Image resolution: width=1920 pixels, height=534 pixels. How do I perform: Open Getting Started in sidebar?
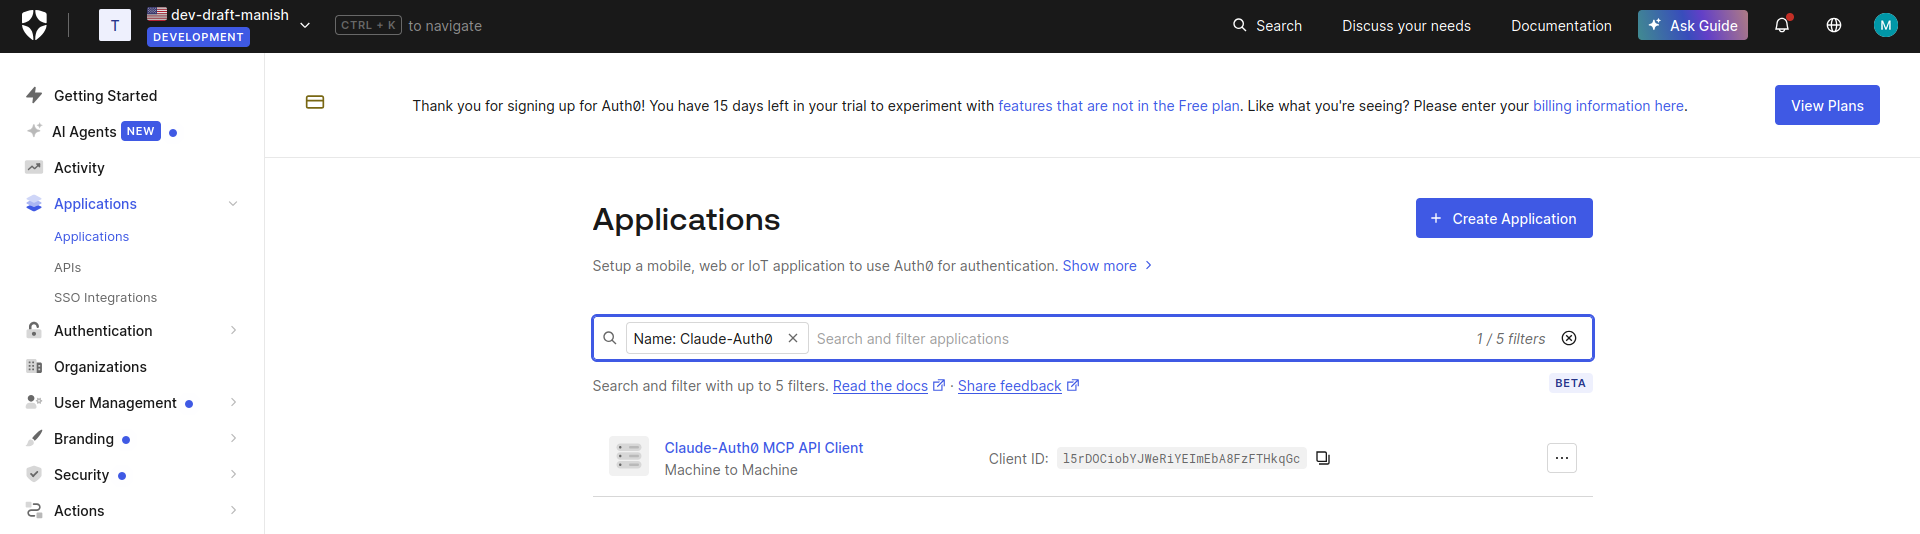tap(105, 96)
